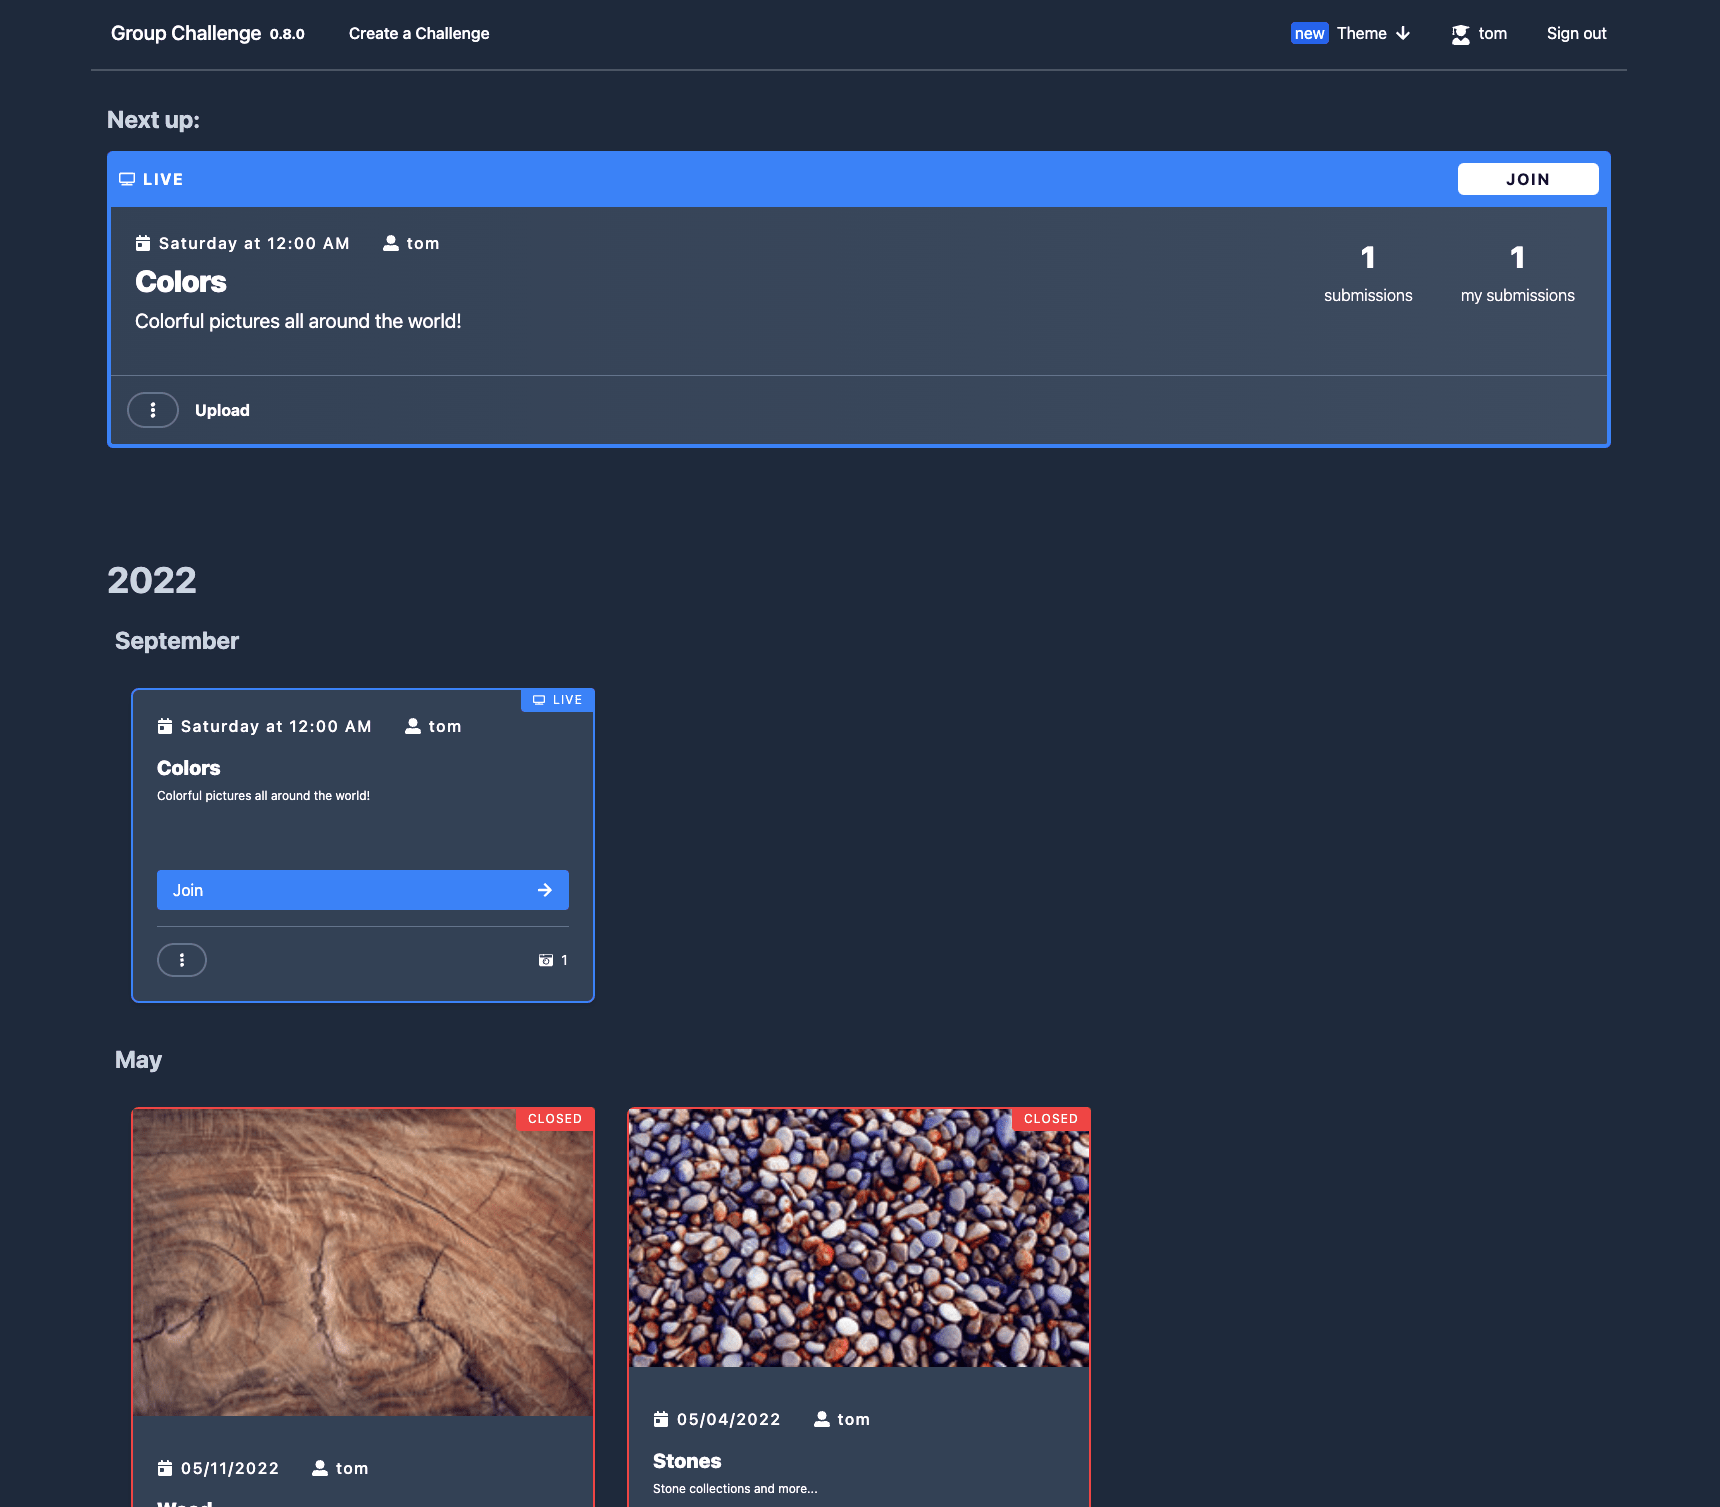1720x1507 pixels.
Task: Click calendar icon beside 05/11/2022
Action: coord(165,1468)
